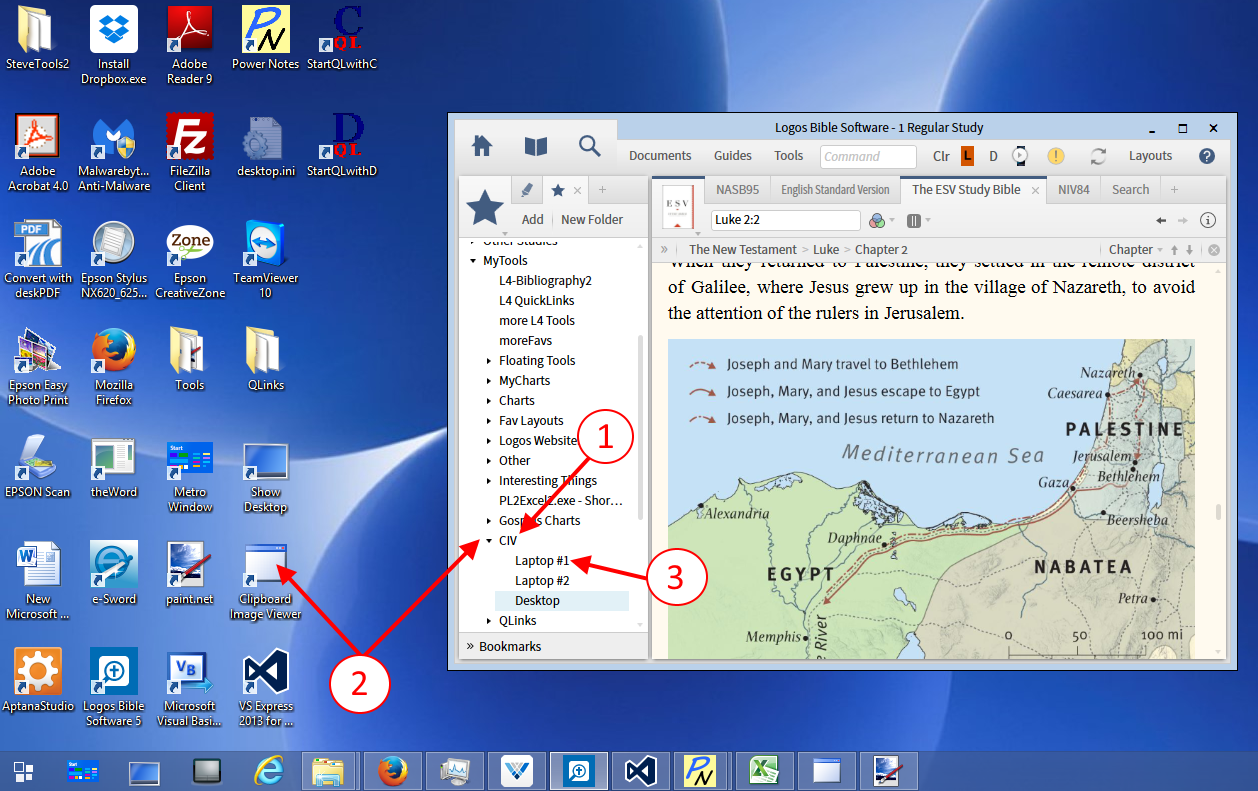Click Luke in the breadcrumb
This screenshot has height=791, width=1258.
pyautogui.click(x=826, y=250)
